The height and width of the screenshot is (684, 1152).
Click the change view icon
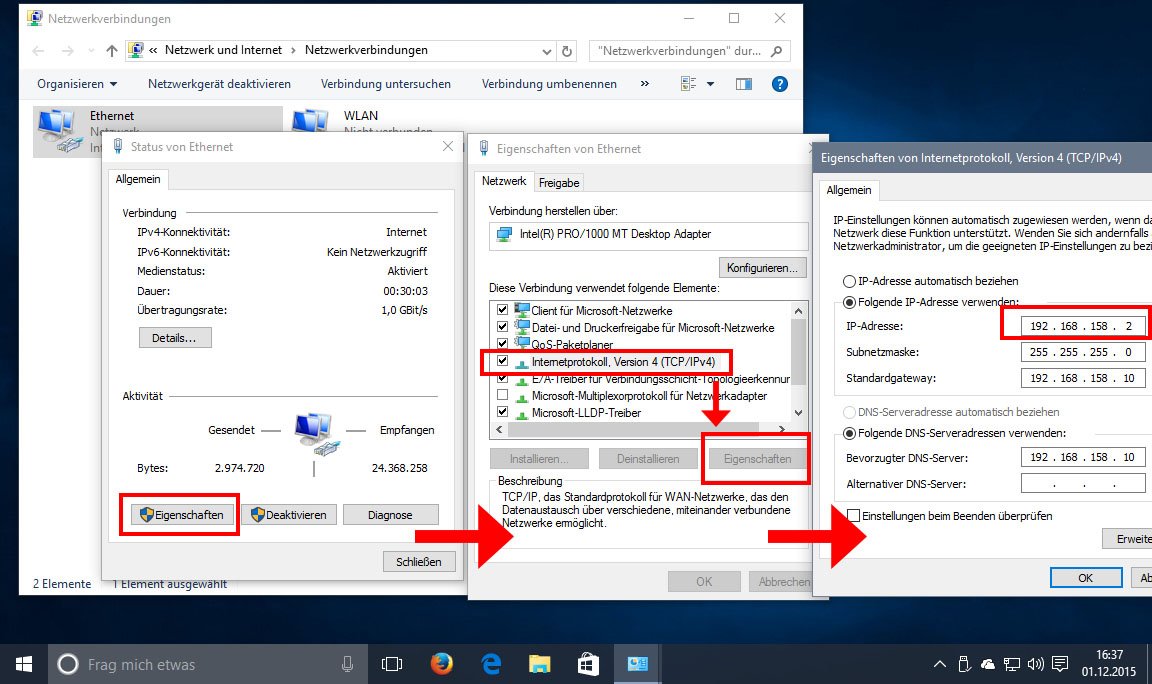[688, 84]
